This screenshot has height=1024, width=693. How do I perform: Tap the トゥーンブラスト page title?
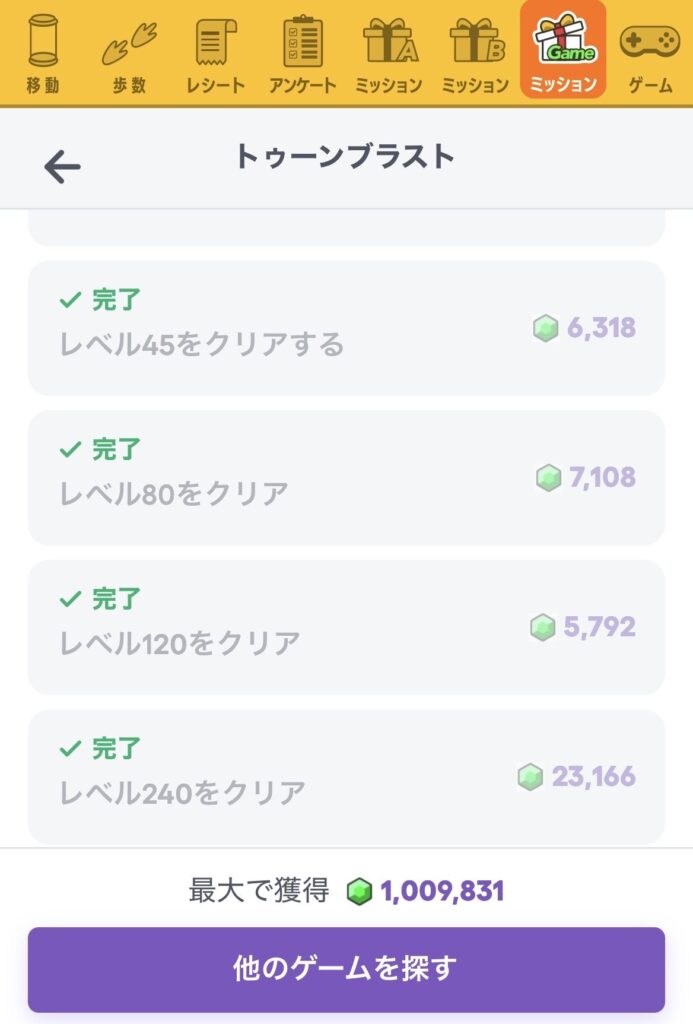[344, 157]
